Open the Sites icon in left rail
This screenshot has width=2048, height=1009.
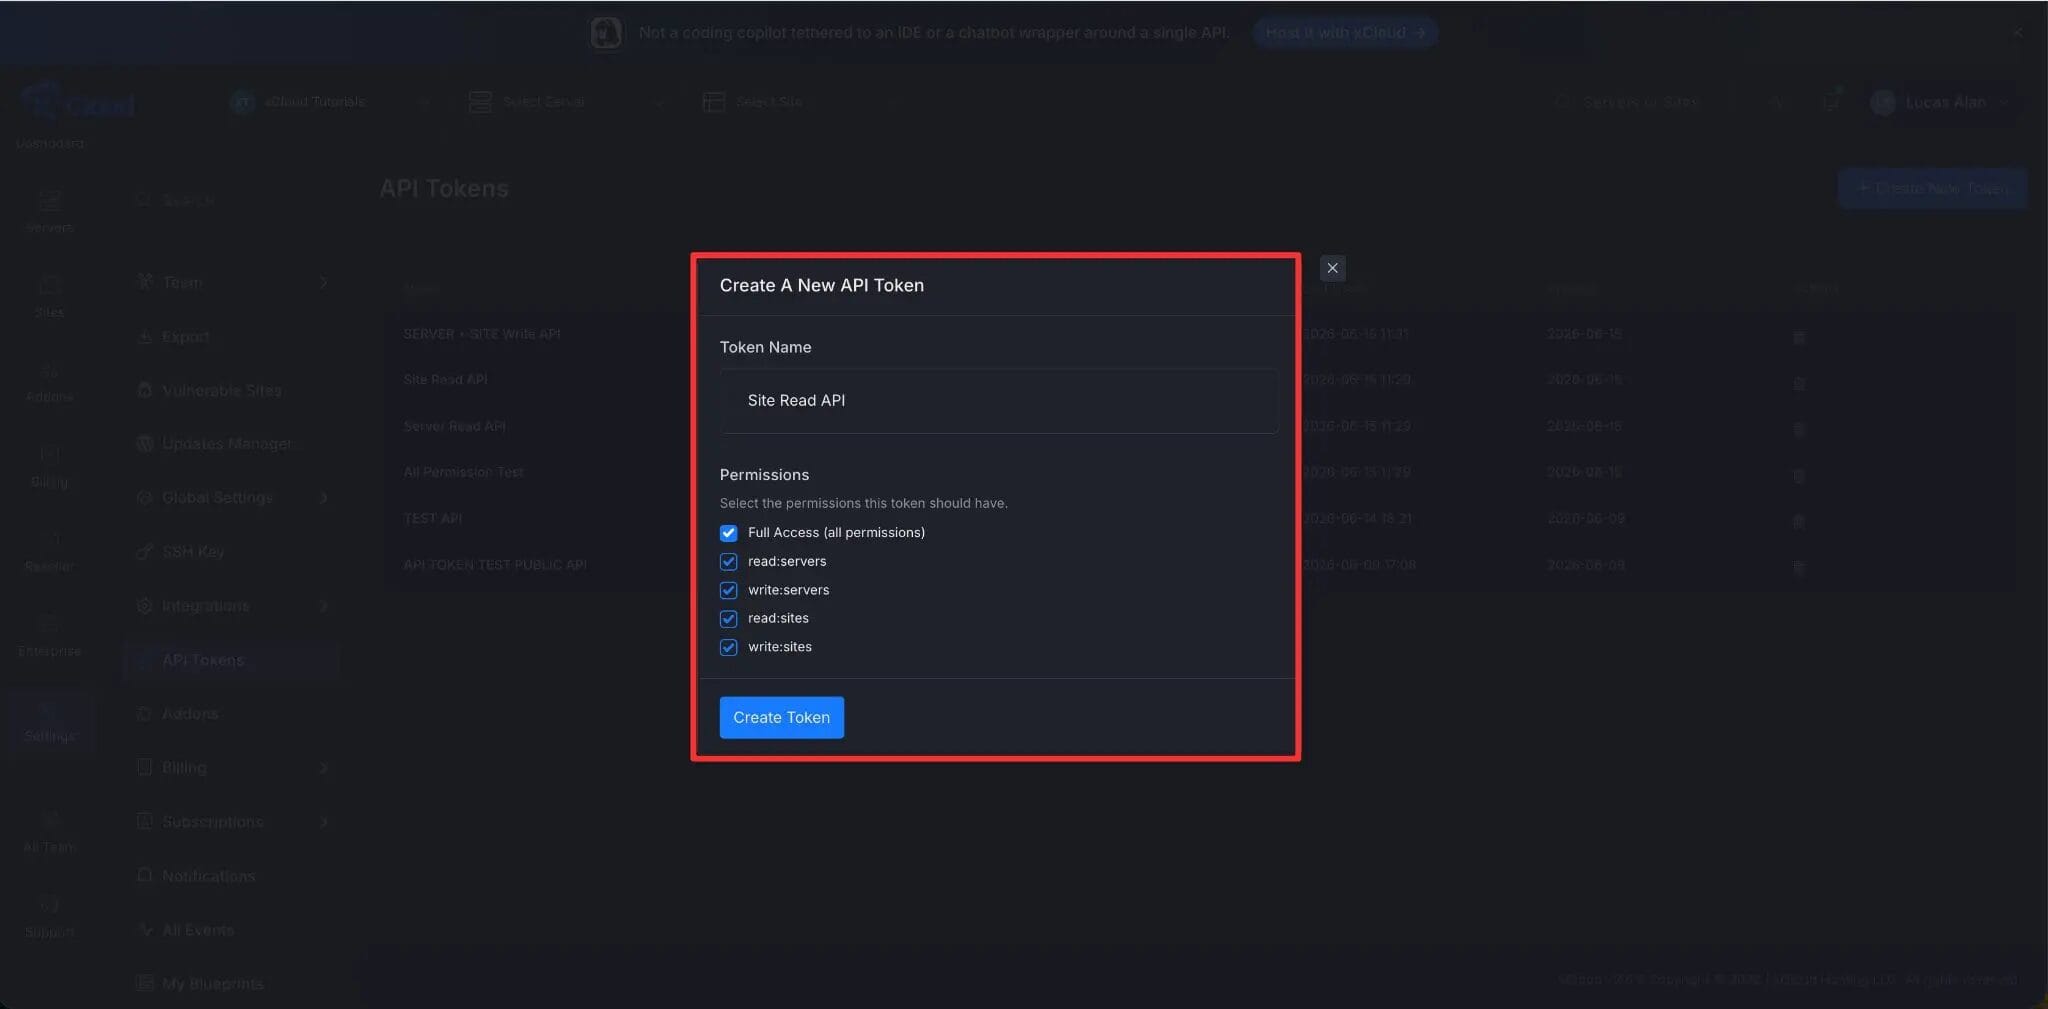click(x=49, y=296)
